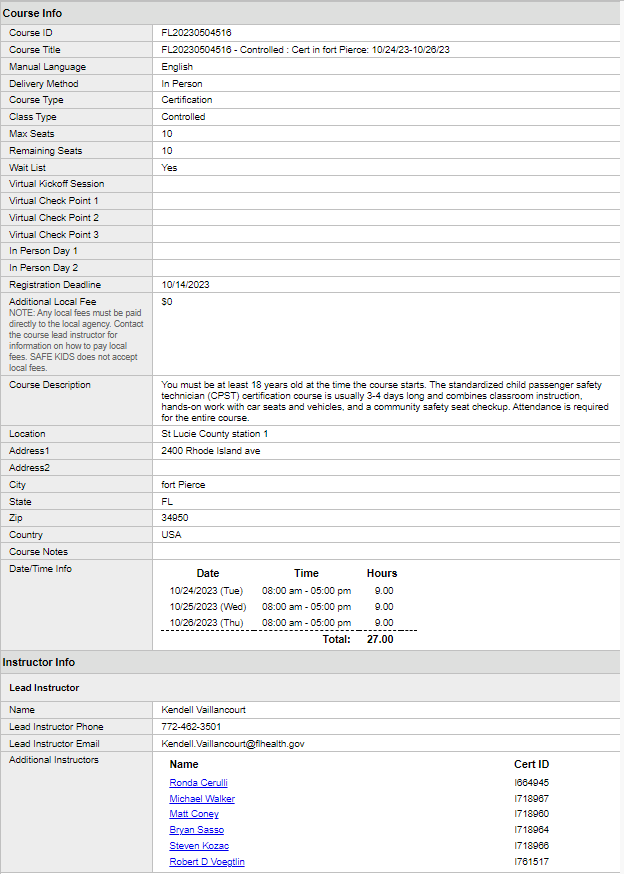Click the Virtual Check Point 1 label
The height and width of the screenshot is (874, 624).
54,201
